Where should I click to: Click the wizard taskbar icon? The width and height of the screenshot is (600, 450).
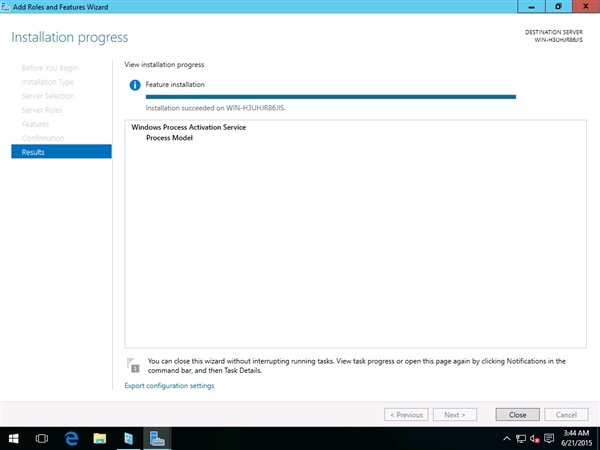157,439
